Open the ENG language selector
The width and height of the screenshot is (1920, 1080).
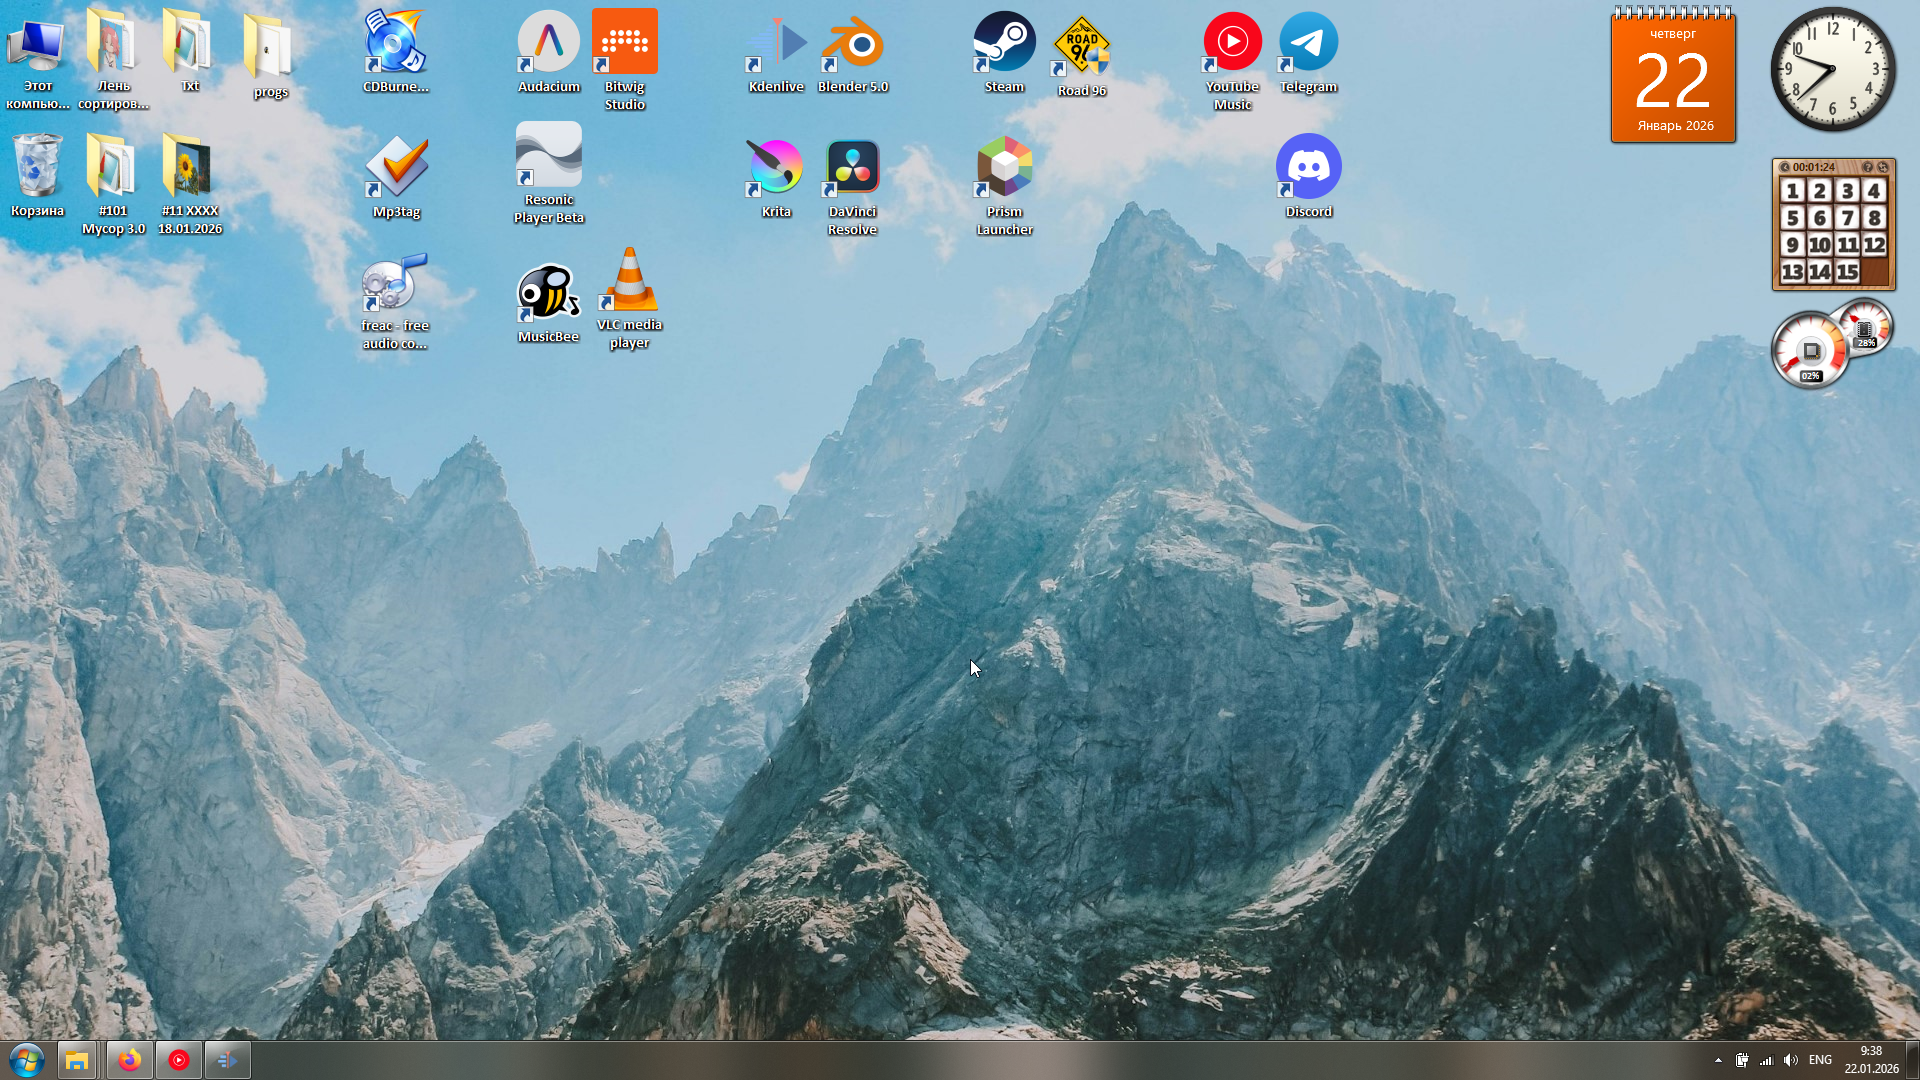1820,1060
